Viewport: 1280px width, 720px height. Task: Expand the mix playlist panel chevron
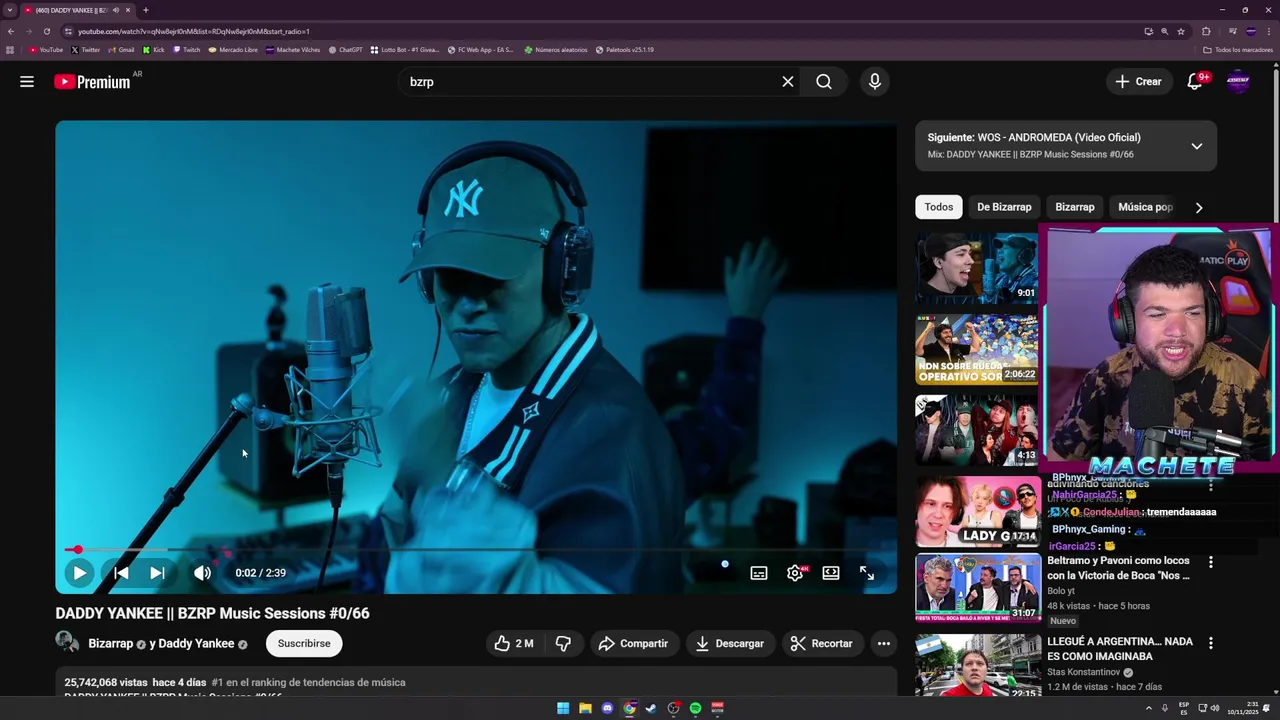[x=1196, y=146]
